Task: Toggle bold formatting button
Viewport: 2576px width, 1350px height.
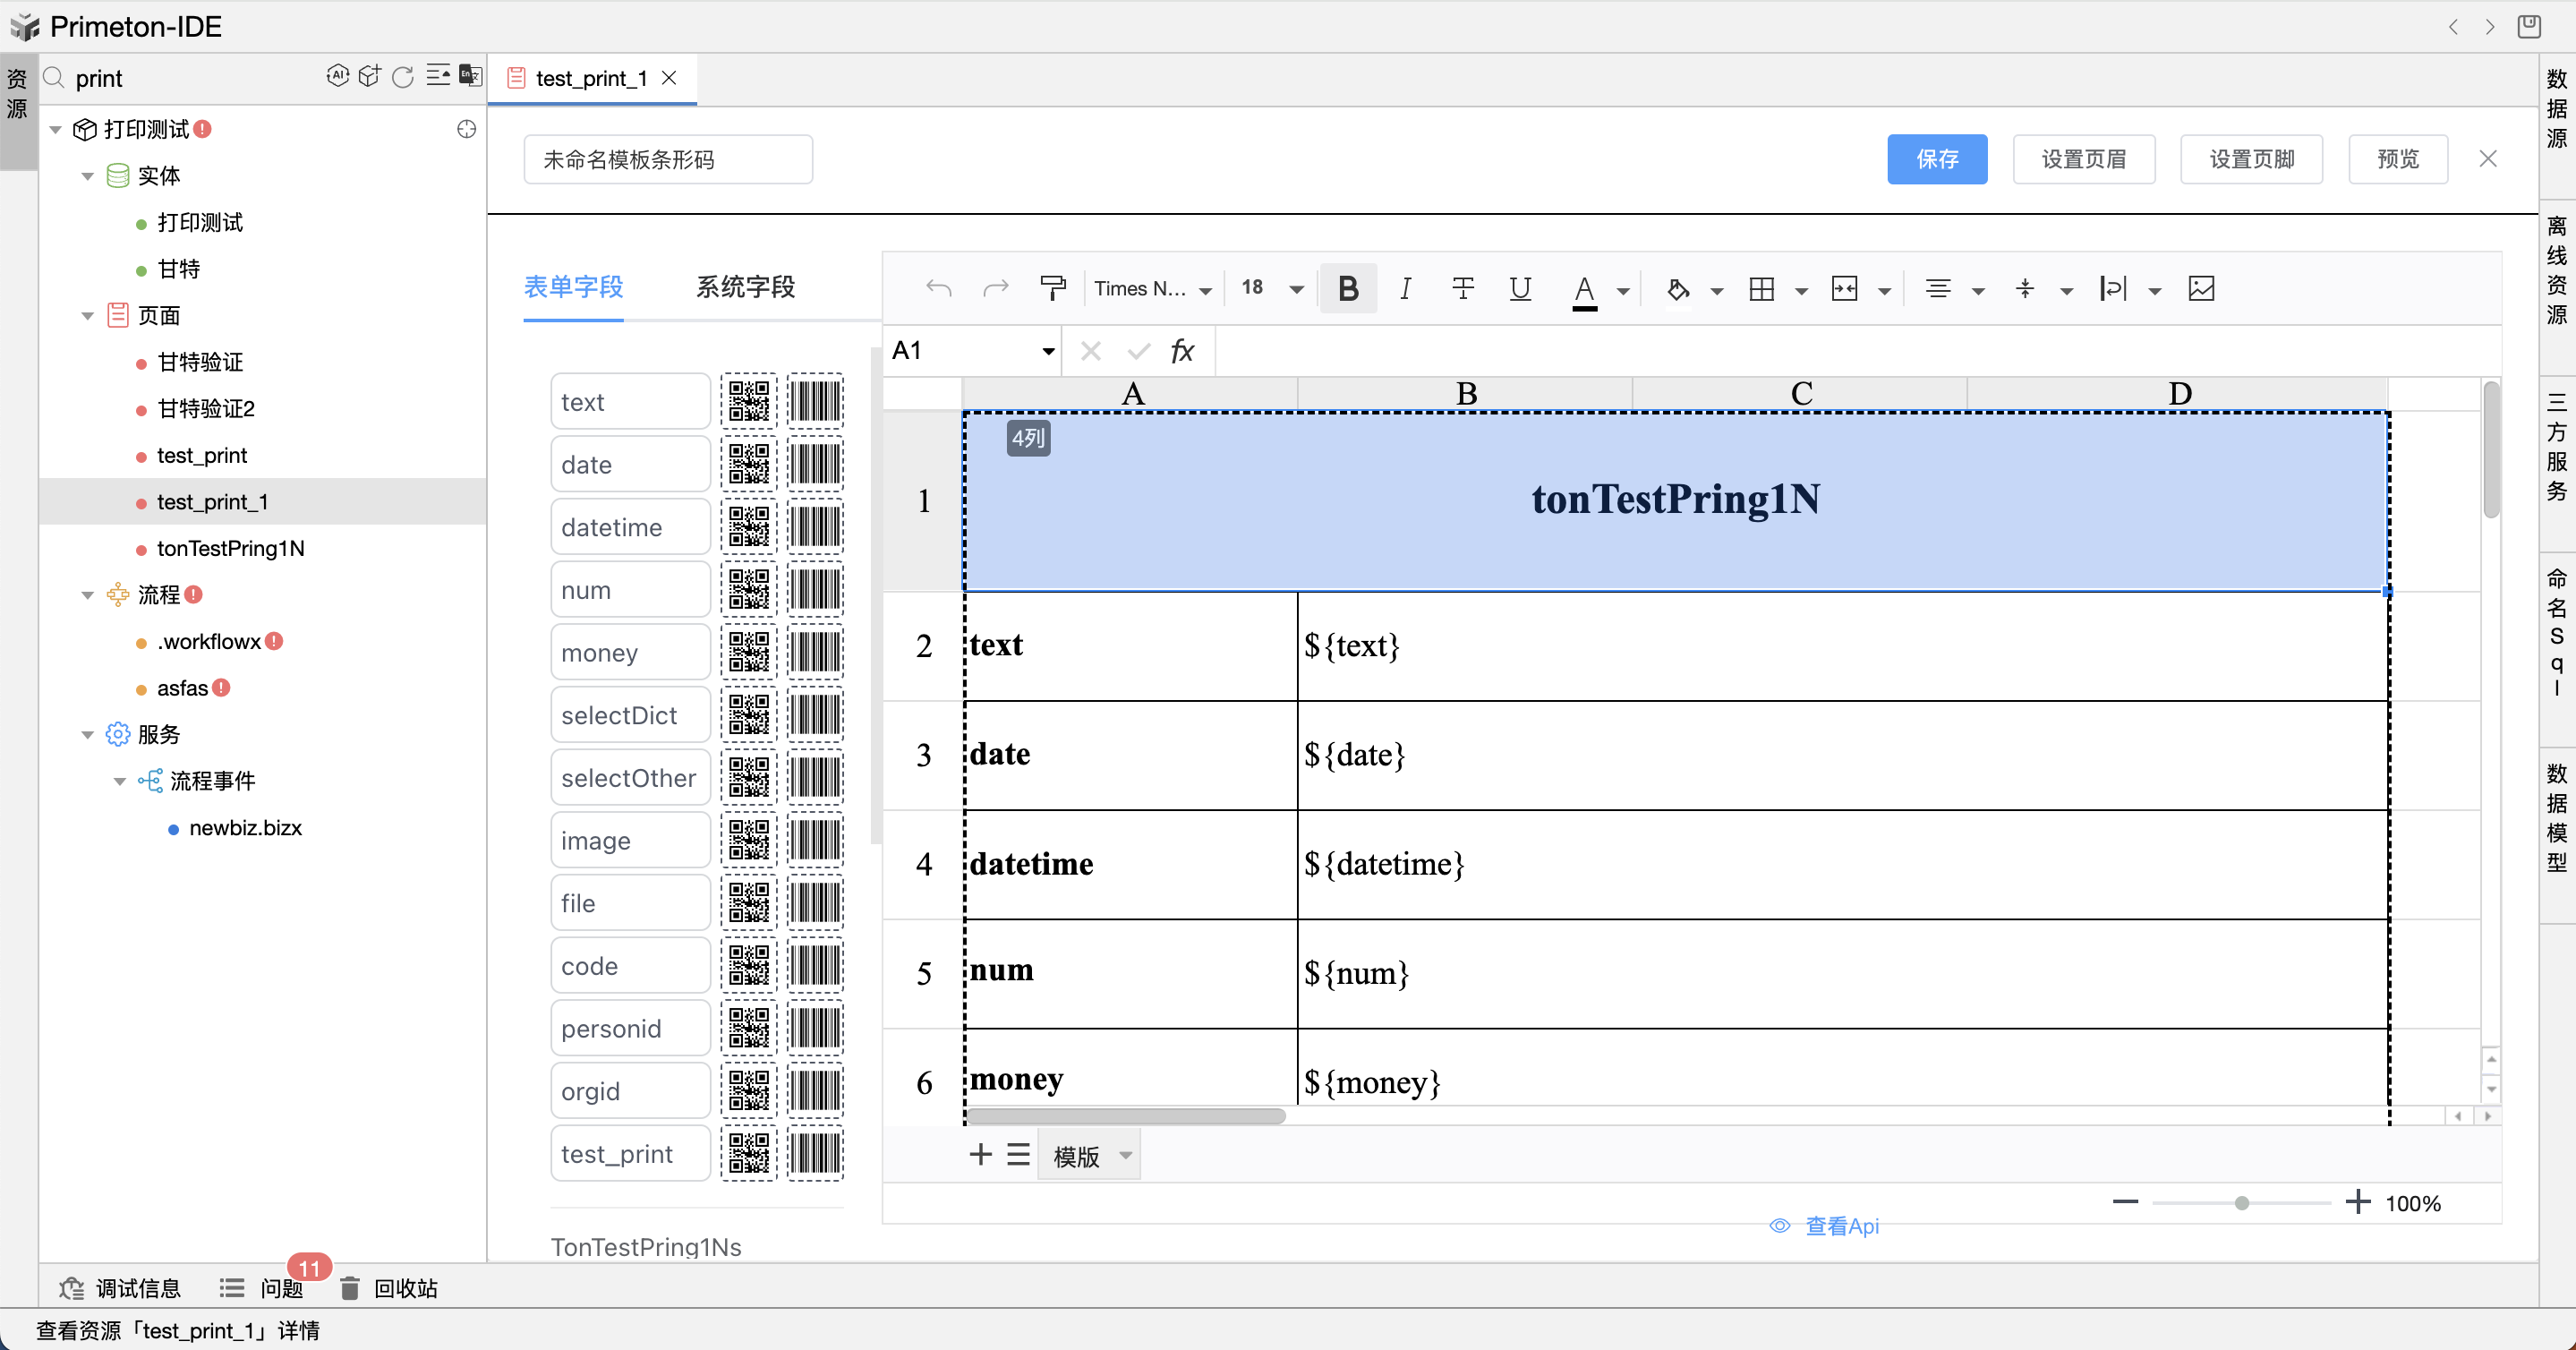Action: (x=1347, y=288)
